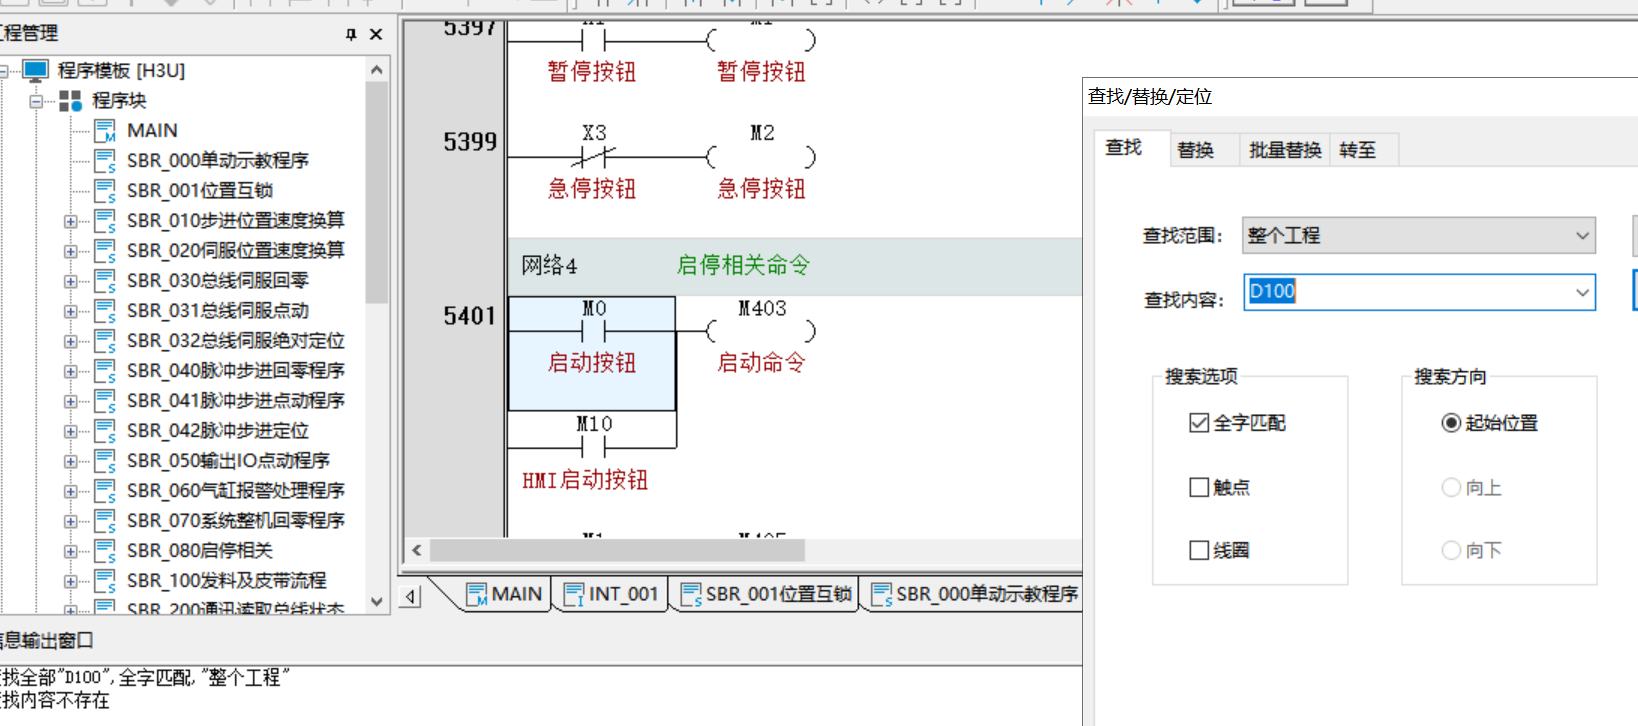Screen dimensions: 1638x726
Task: Open the INT_001 editor tab
Action: 612,594
